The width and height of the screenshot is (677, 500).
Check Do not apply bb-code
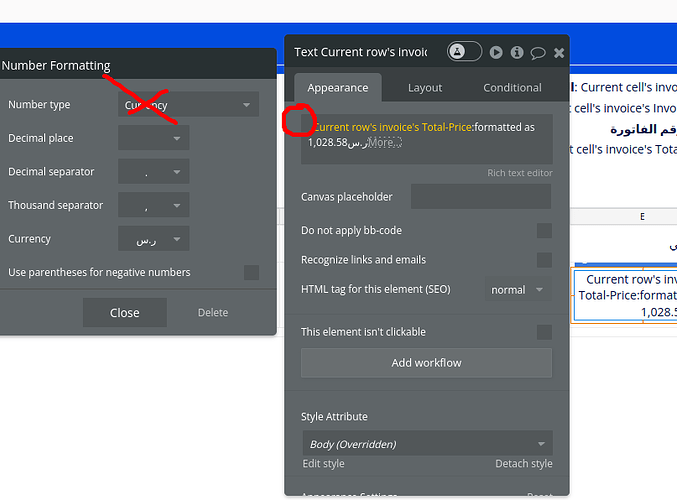pyautogui.click(x=544, y=231)
